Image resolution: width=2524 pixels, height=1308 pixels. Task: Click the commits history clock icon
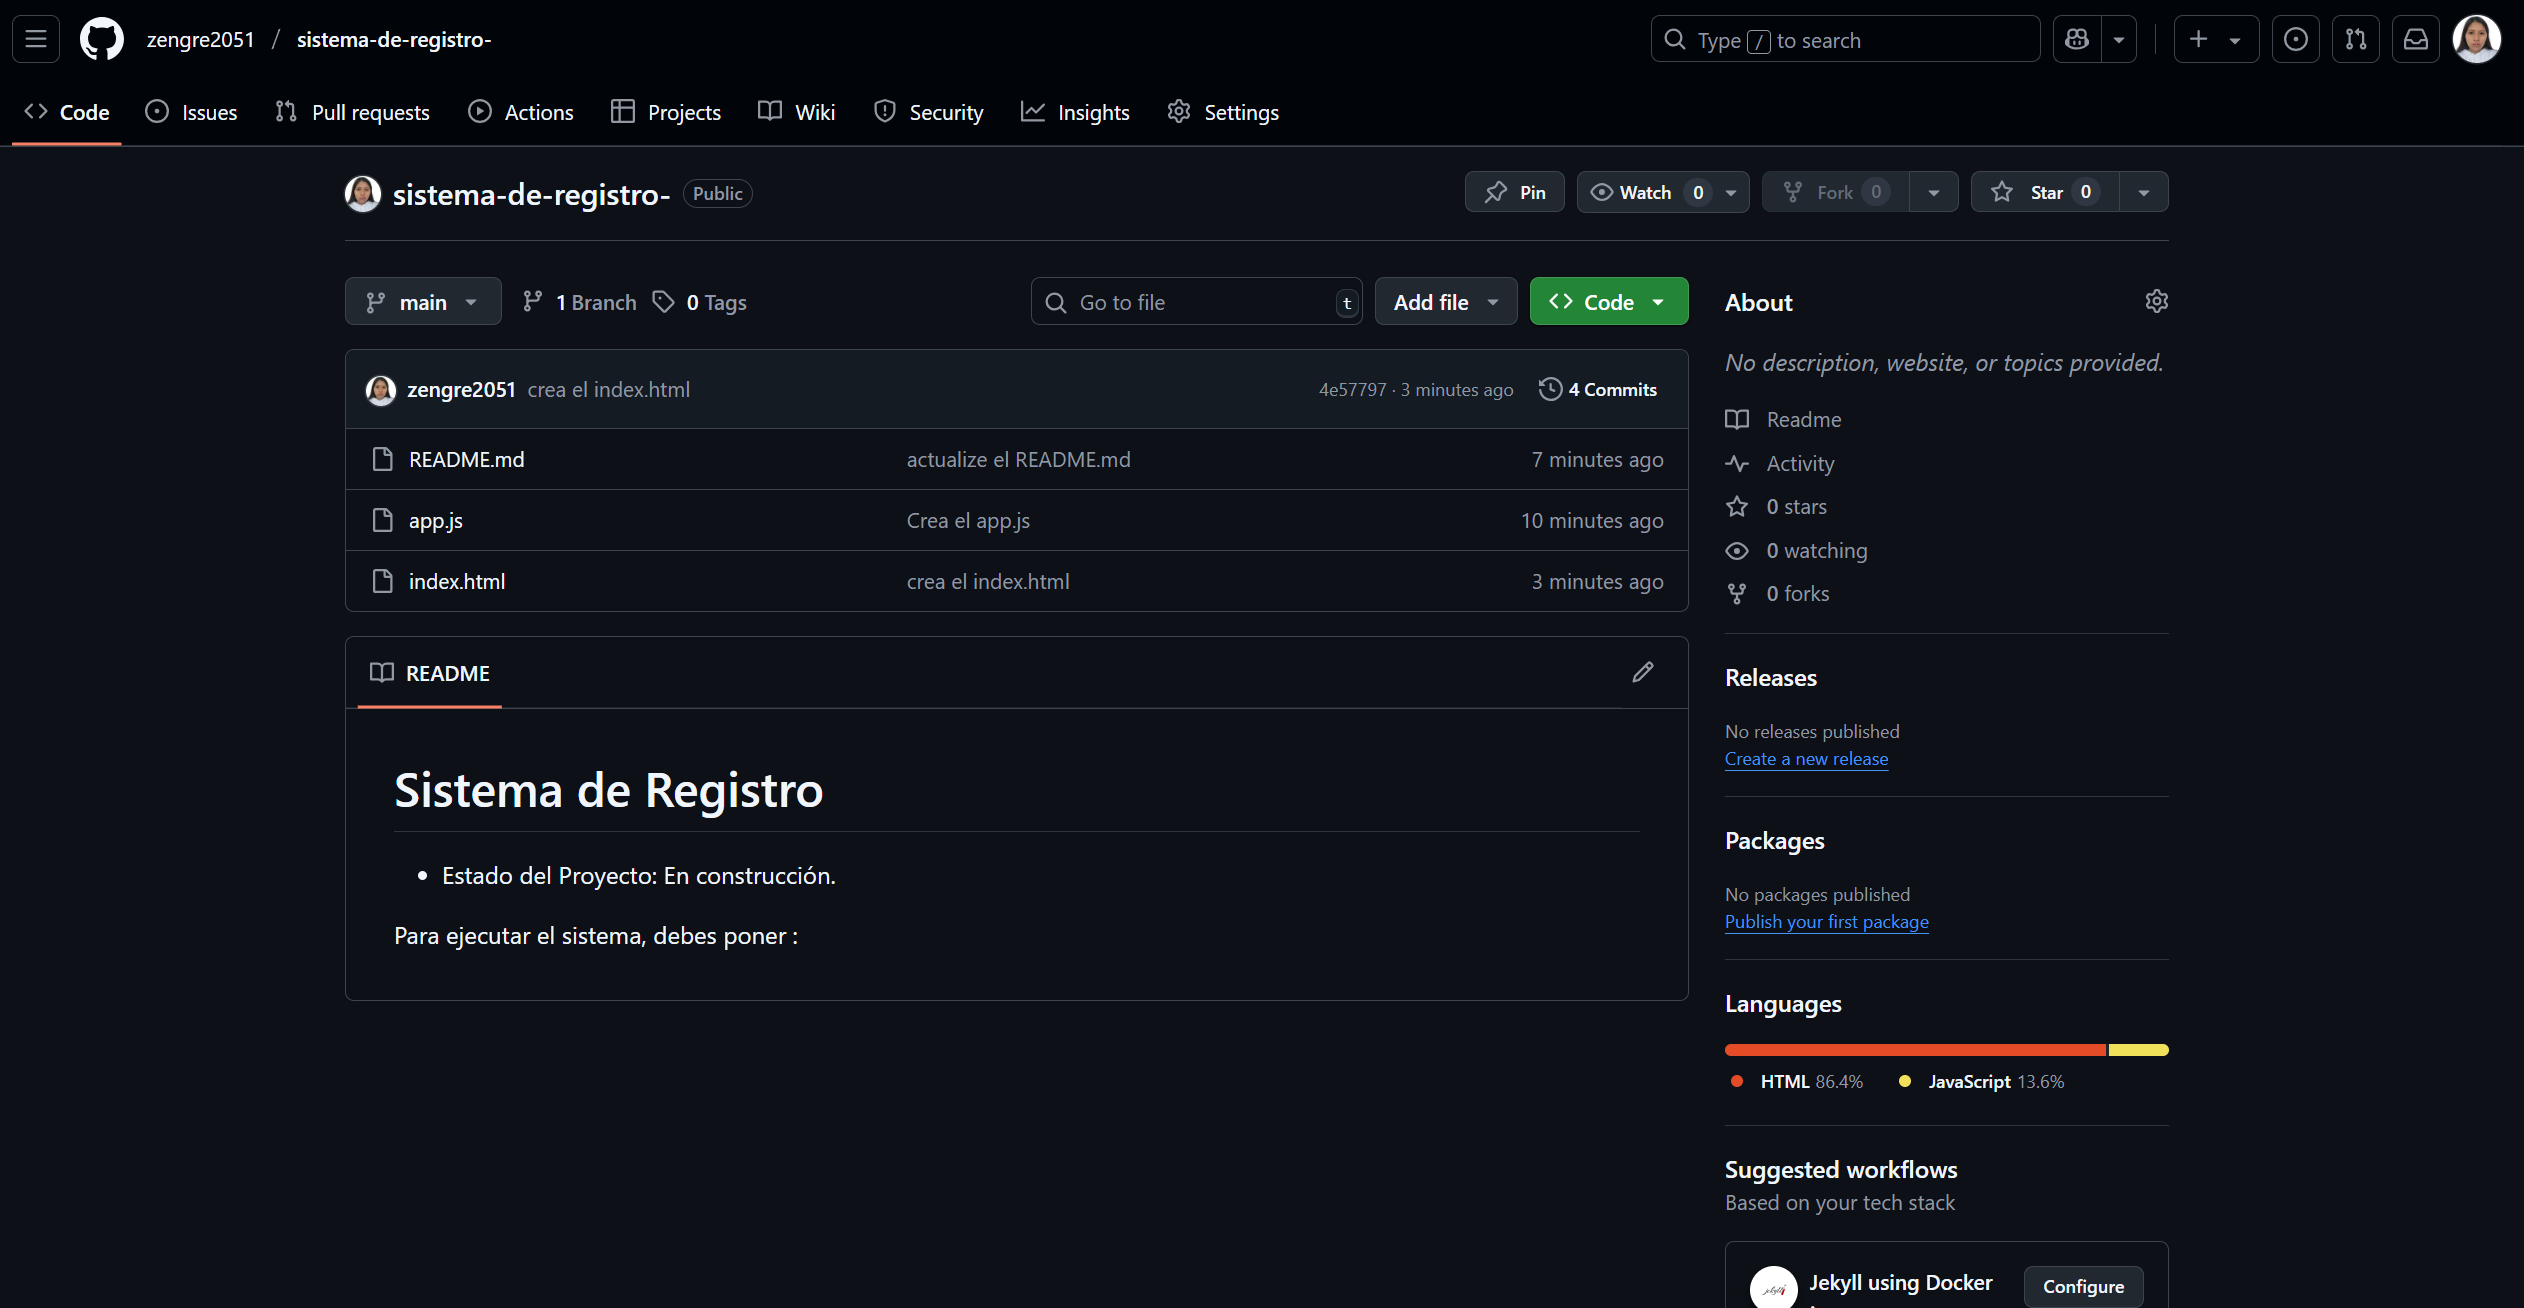click(x=1550, y=389)
